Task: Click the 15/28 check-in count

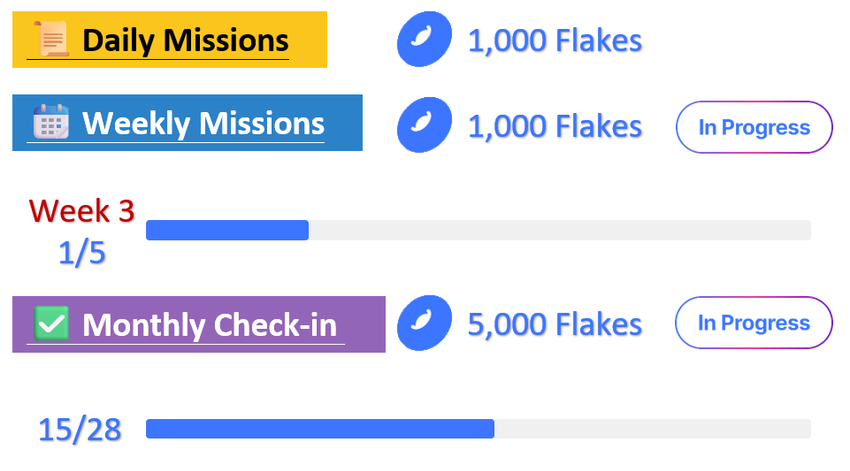Action: click(x=80, y=430)
